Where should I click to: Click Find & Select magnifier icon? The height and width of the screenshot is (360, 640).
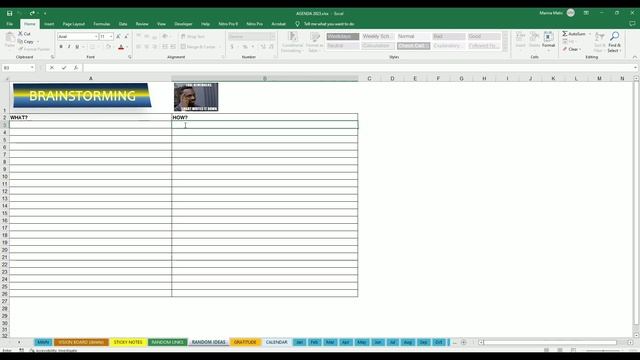(614, 36)
